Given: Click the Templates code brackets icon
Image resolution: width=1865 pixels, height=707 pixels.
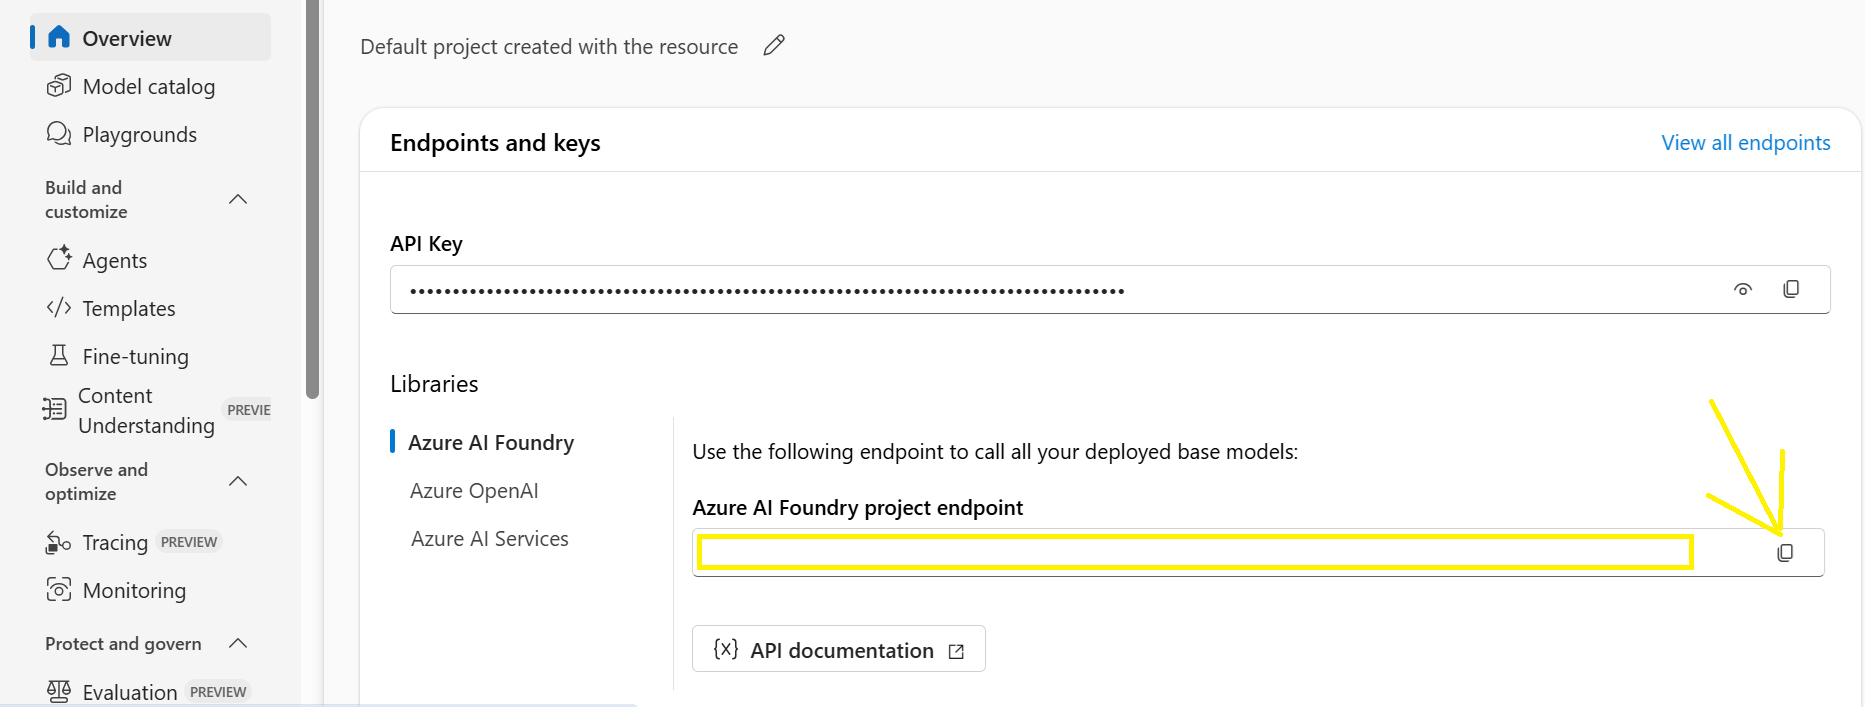Looking at the screenshot, I should 59,307.
